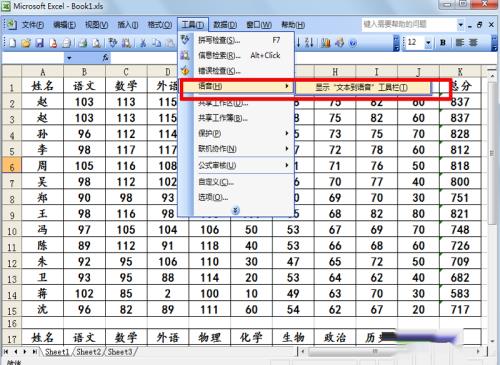Select 自定义(C)... menu entry
The height and width of the screenshot is (365, 500).
pos(236,182)
